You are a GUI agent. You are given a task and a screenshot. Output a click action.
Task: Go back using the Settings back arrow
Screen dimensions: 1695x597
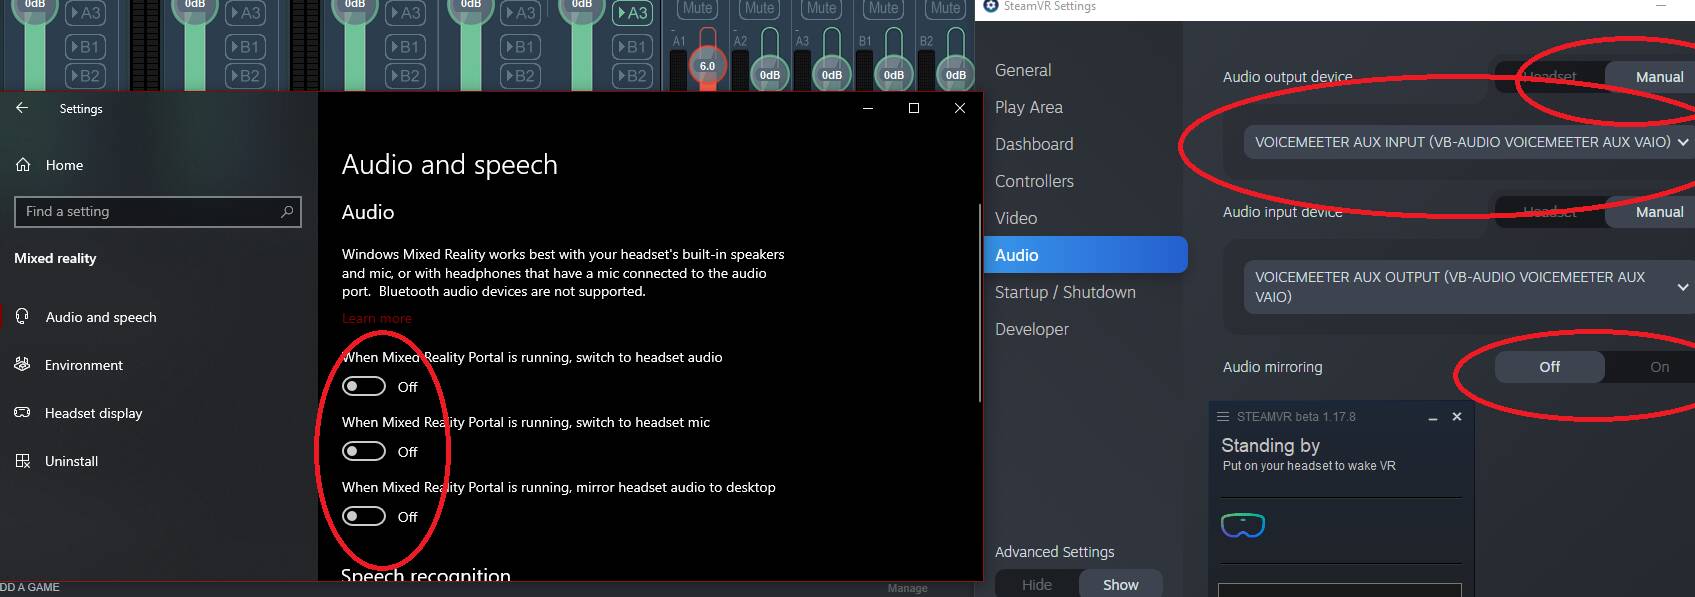(x=22, y=108)
